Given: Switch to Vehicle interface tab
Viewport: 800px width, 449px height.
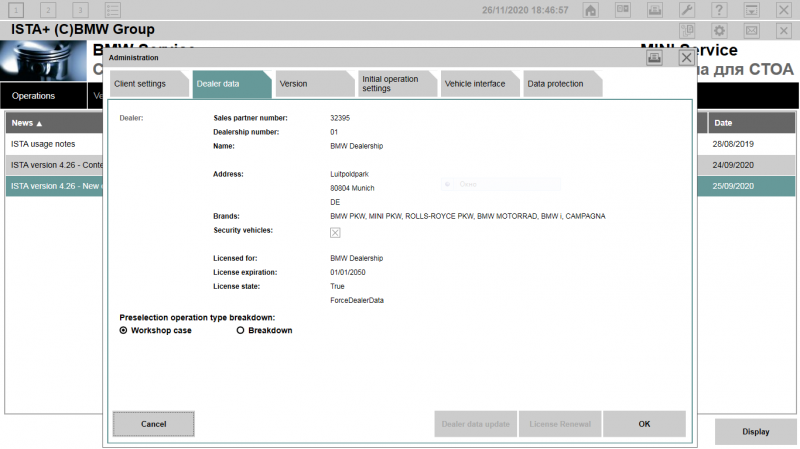Looking at the screenshot, I should [479, 84].
